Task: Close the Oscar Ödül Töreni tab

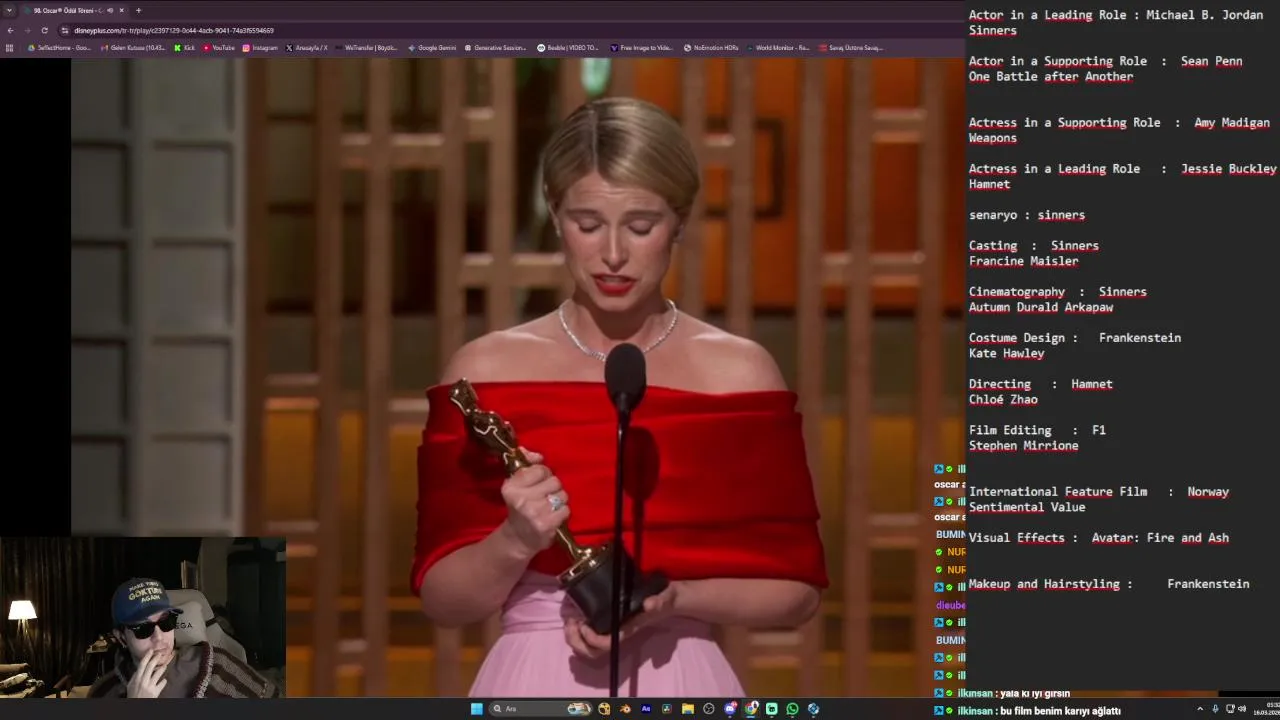Action: (122, 10)
